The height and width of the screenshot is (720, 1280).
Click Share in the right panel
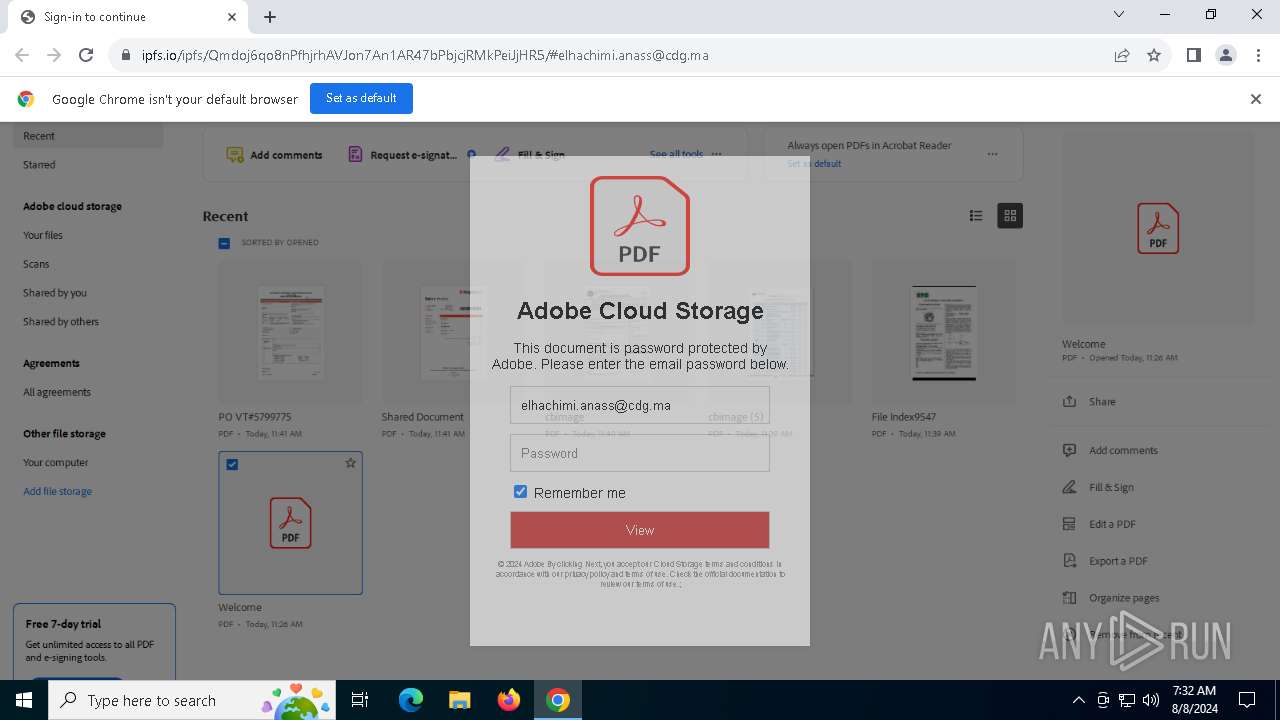(x=1102, y=401)
